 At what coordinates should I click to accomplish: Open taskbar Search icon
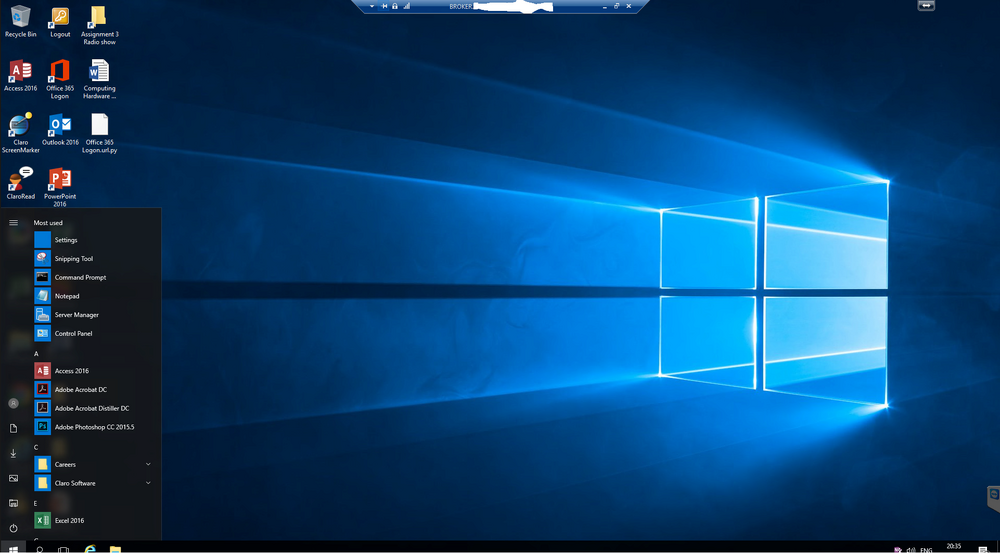pos(39,549)
